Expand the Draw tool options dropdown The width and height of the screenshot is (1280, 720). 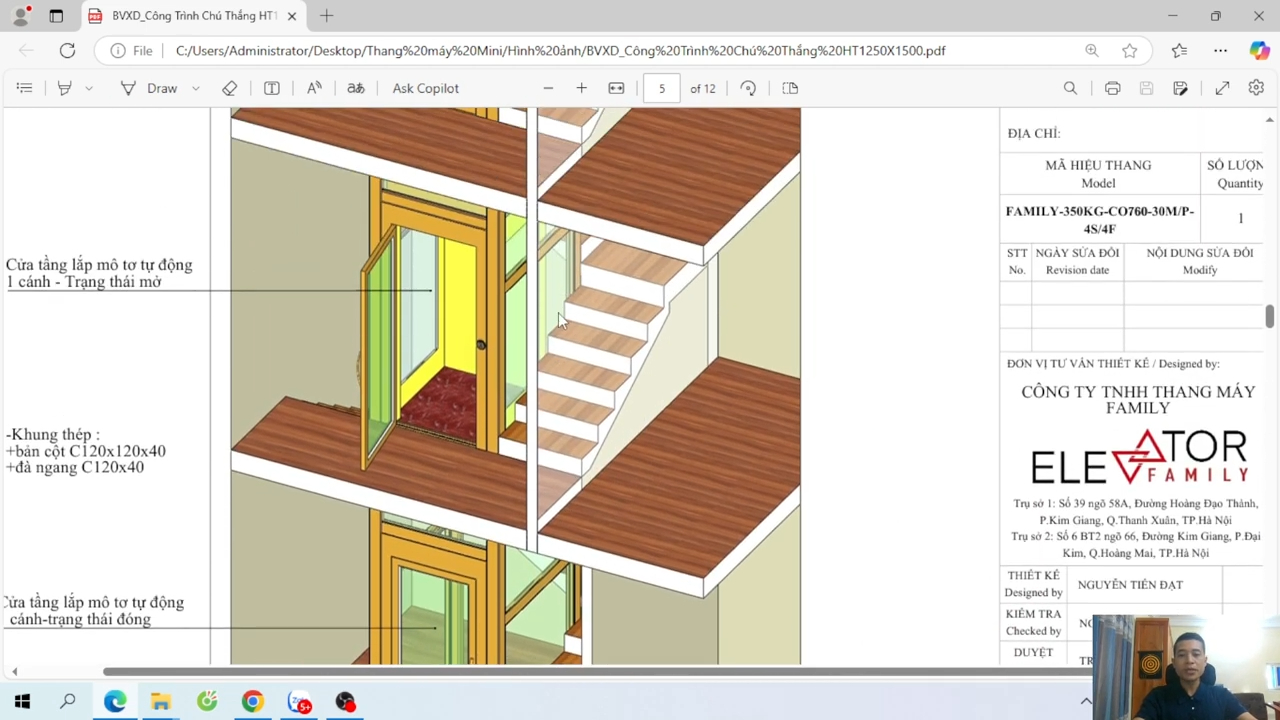[x=196, y=88]
